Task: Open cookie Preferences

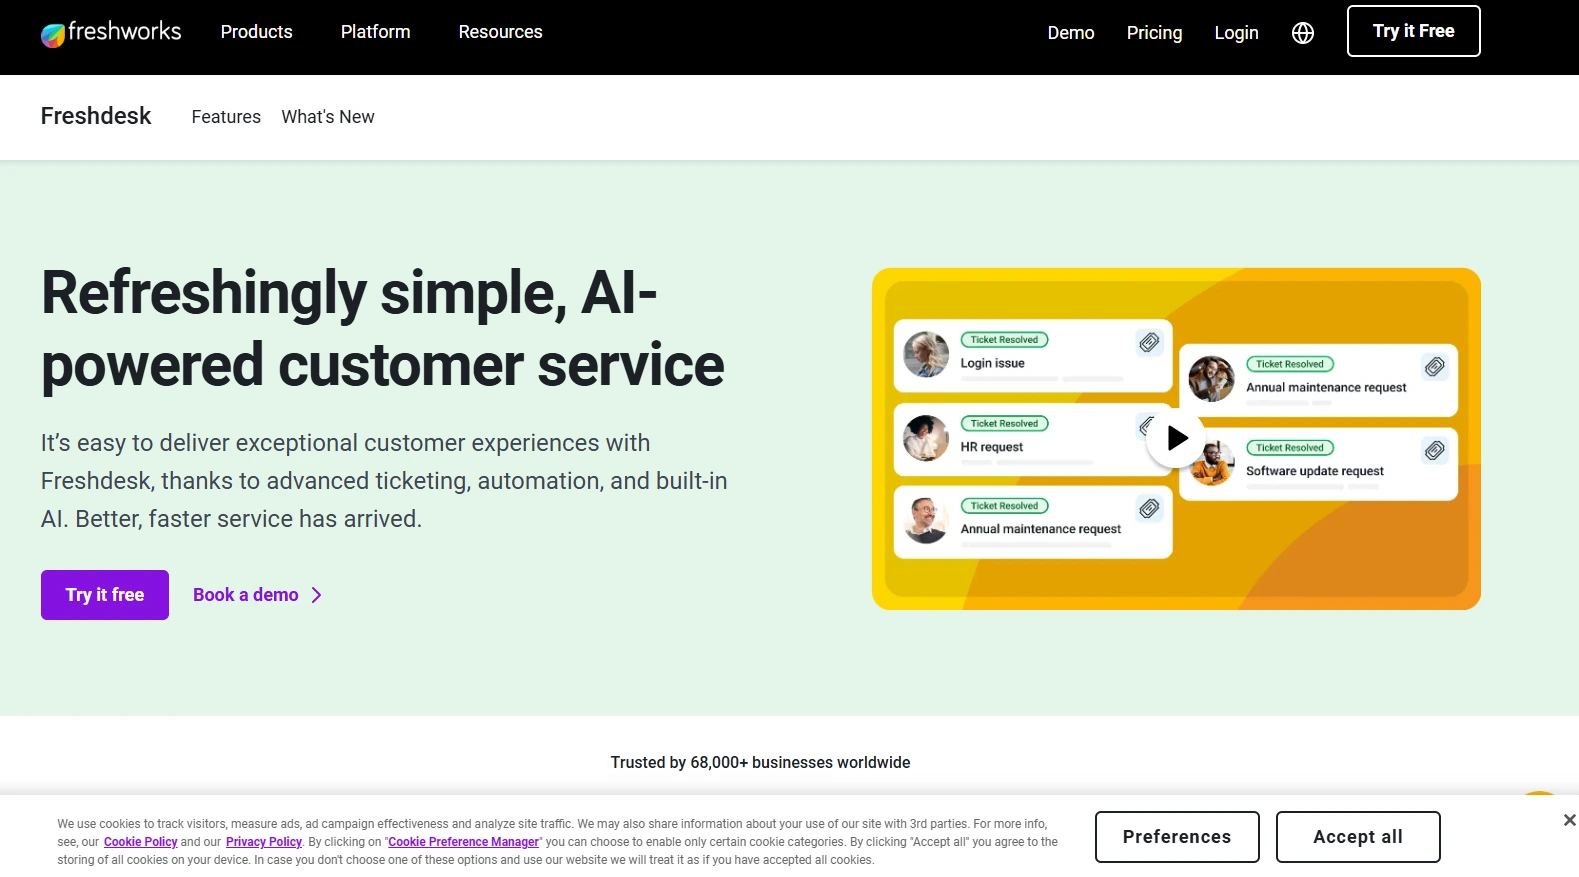Action: [1177, 837]
